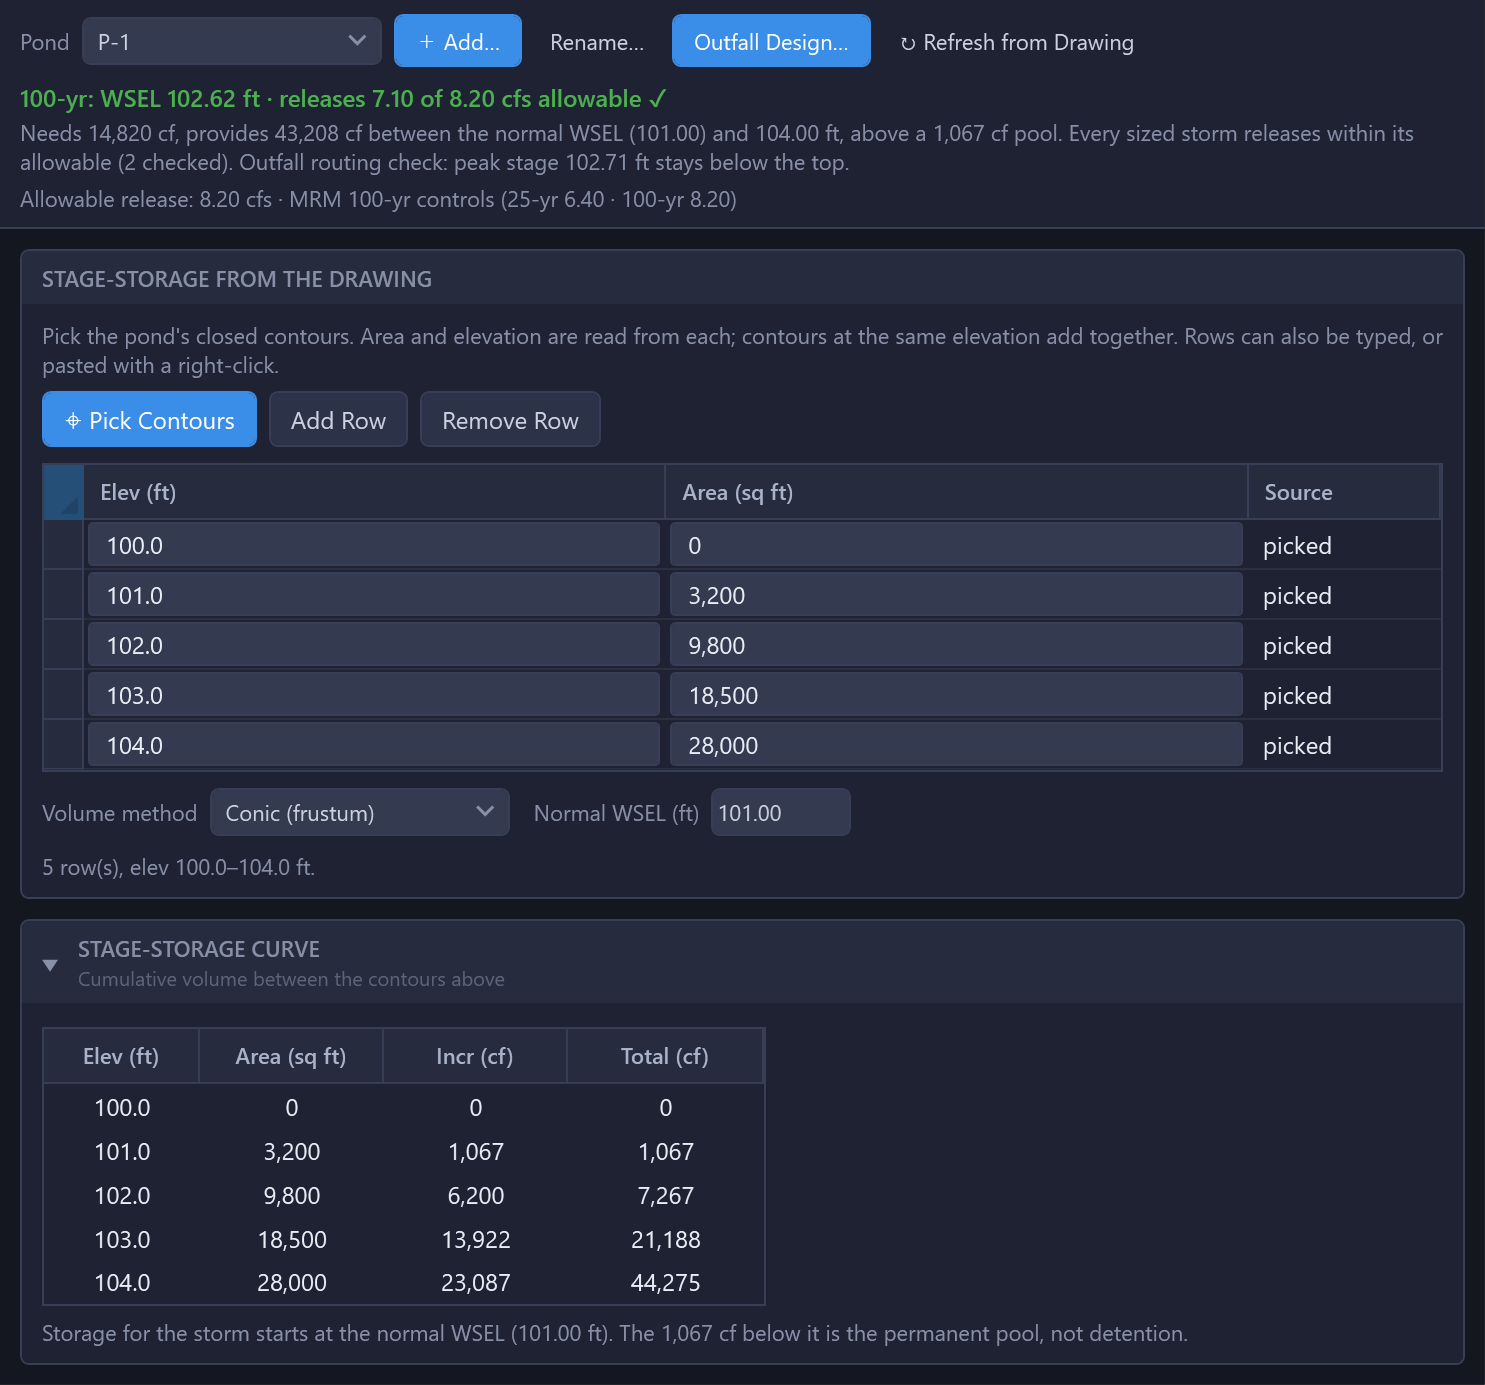Select elevation cell 104.0
The width and height of the screenshot is (1485, 1385).
pyautogui.click(x=374, y=745)
